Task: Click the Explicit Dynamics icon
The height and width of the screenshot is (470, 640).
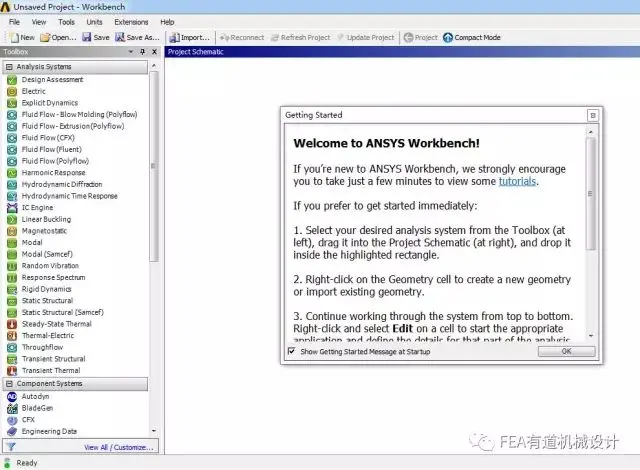Action: coord(12,103)
